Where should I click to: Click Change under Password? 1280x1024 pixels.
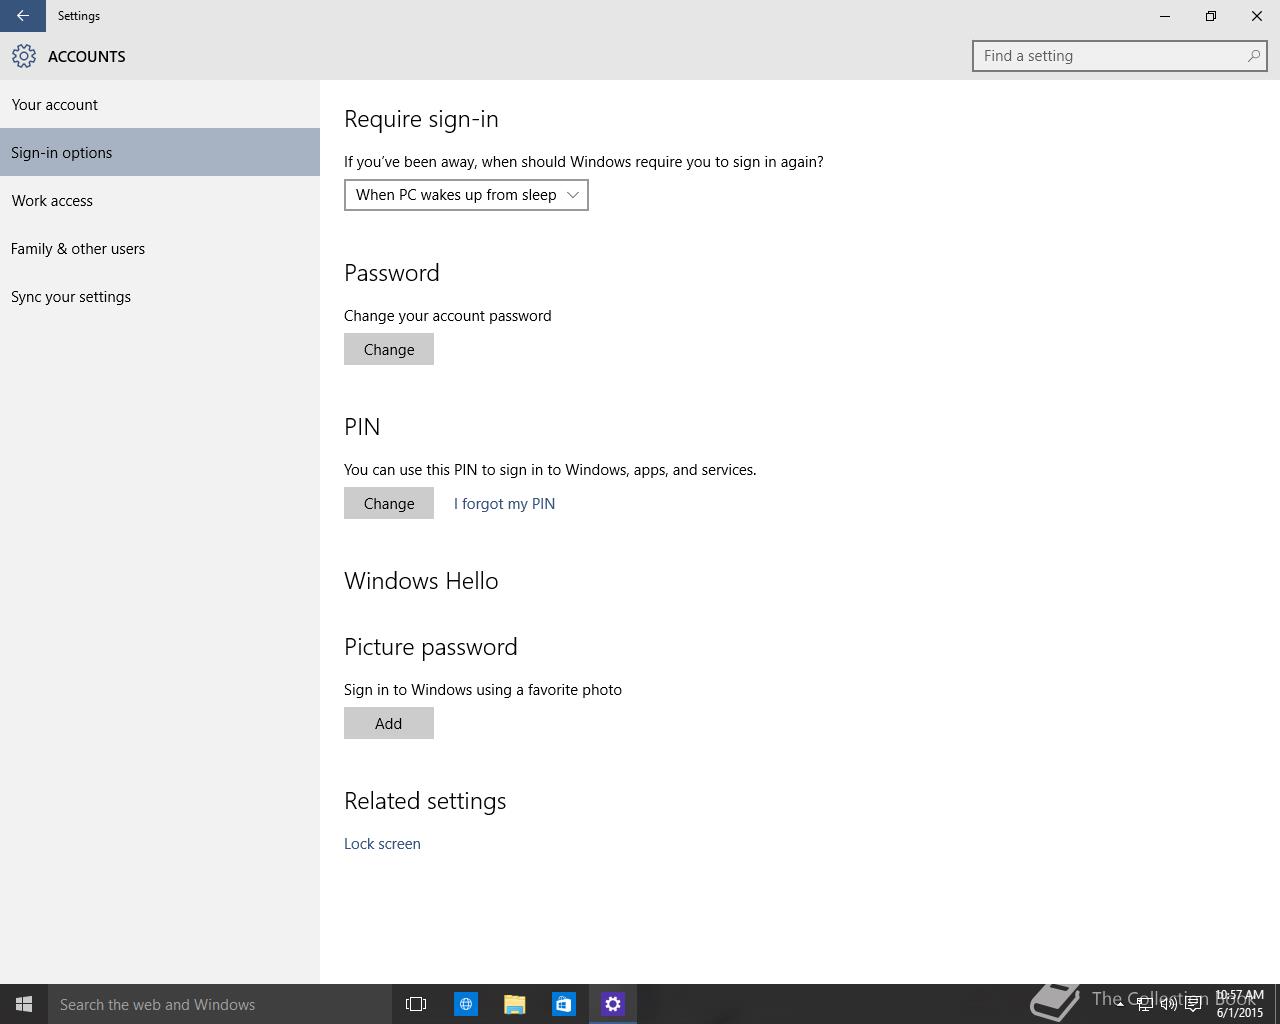coord(389,349)
